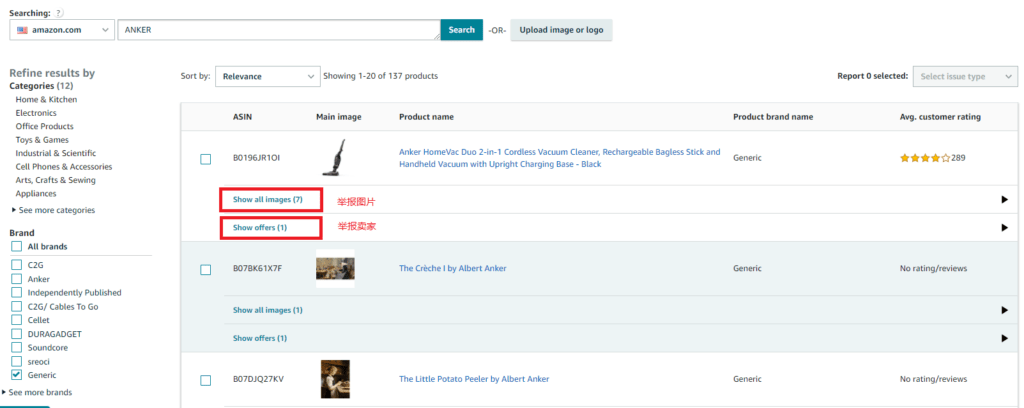
Task: Check the DURAGADGET brand checkbox
Action: click(16, 334)
